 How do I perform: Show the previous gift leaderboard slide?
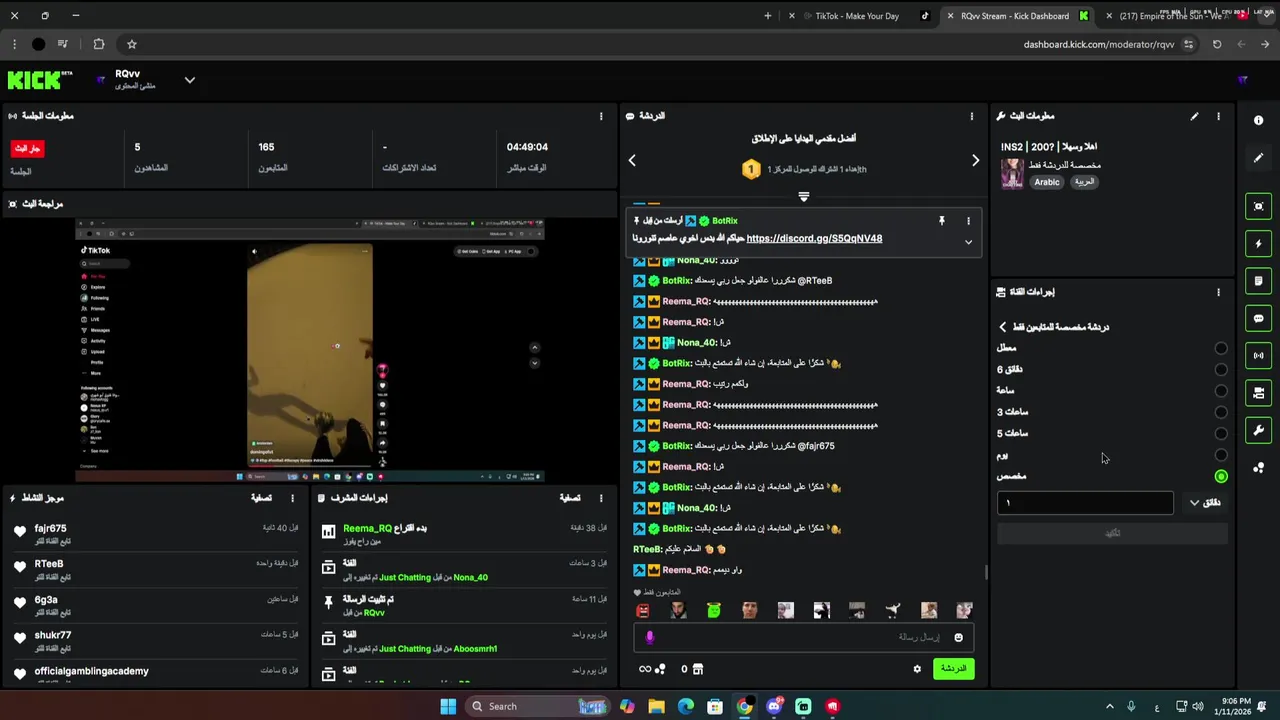[x=632, y=160]
